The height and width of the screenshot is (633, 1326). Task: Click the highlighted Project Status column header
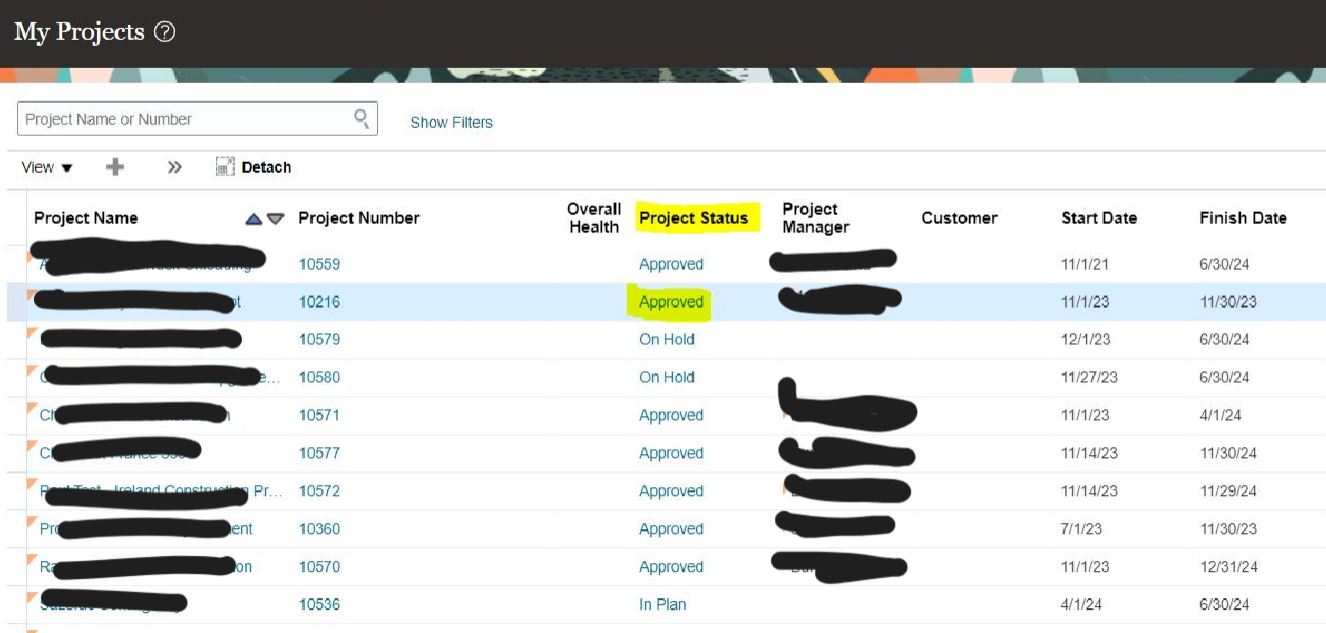point(695,217)
